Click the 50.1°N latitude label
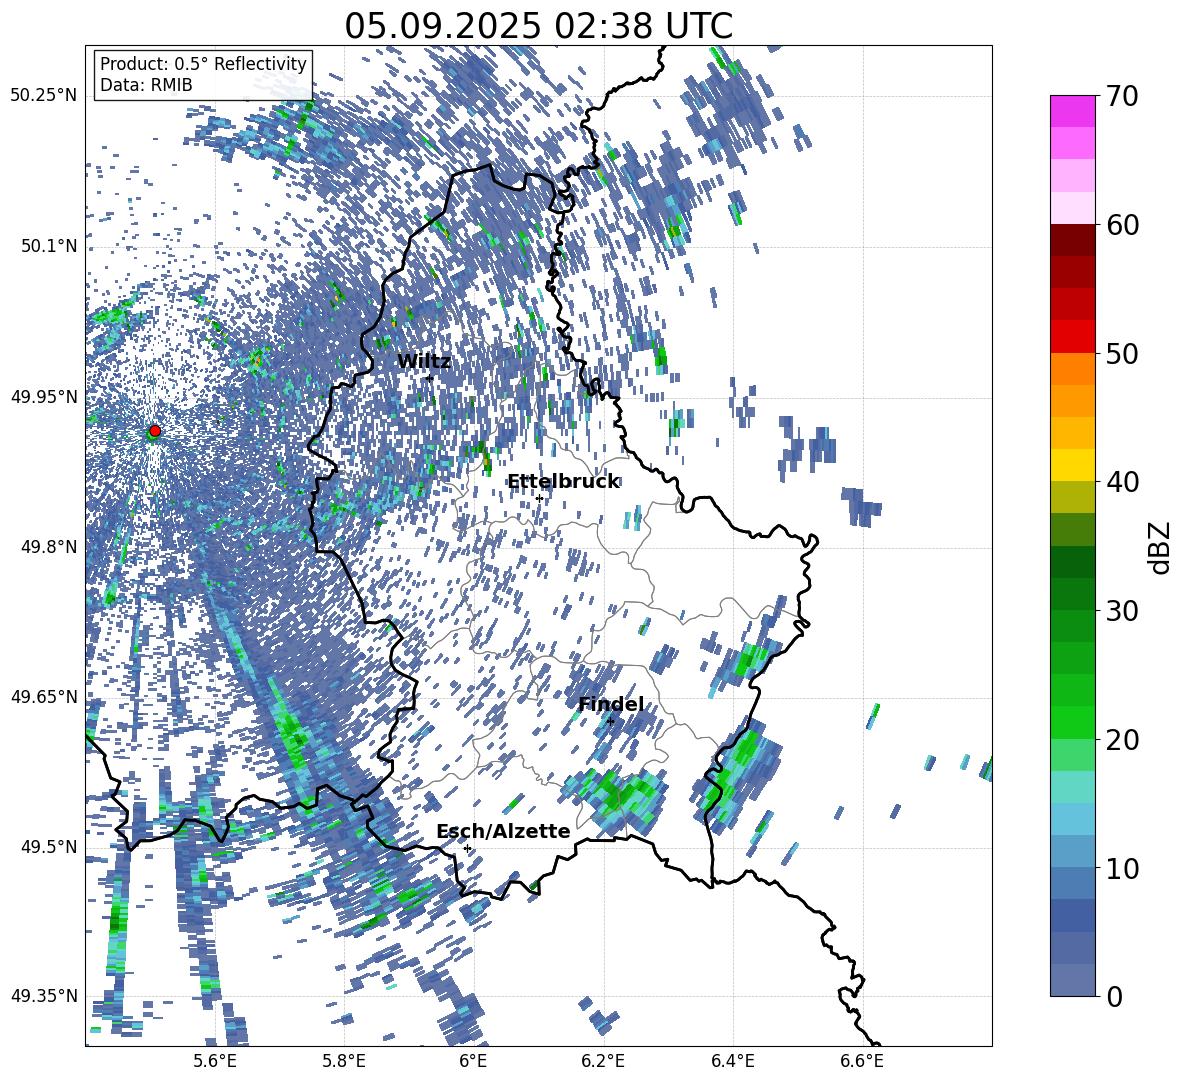This screenshot has width=1184, height=1081. point(48,246)
